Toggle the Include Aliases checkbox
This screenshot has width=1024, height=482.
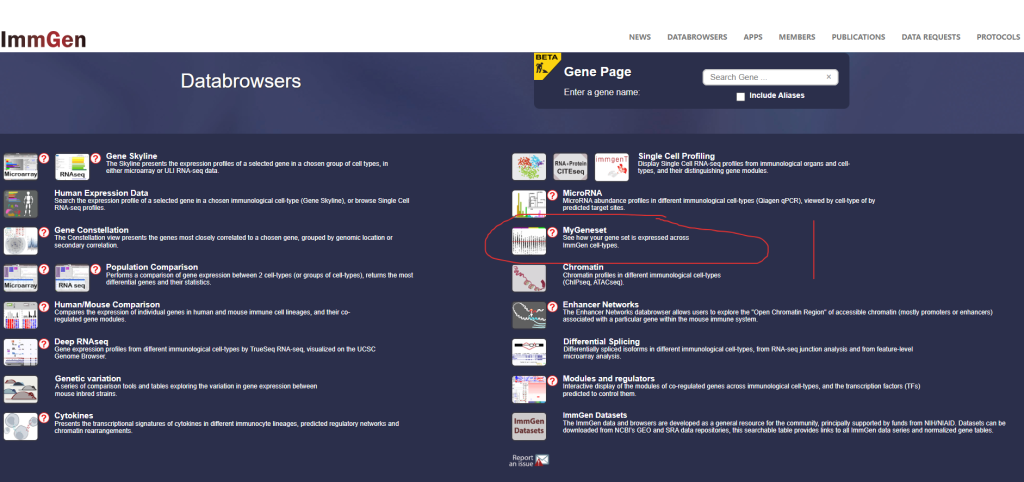[741, 97]
